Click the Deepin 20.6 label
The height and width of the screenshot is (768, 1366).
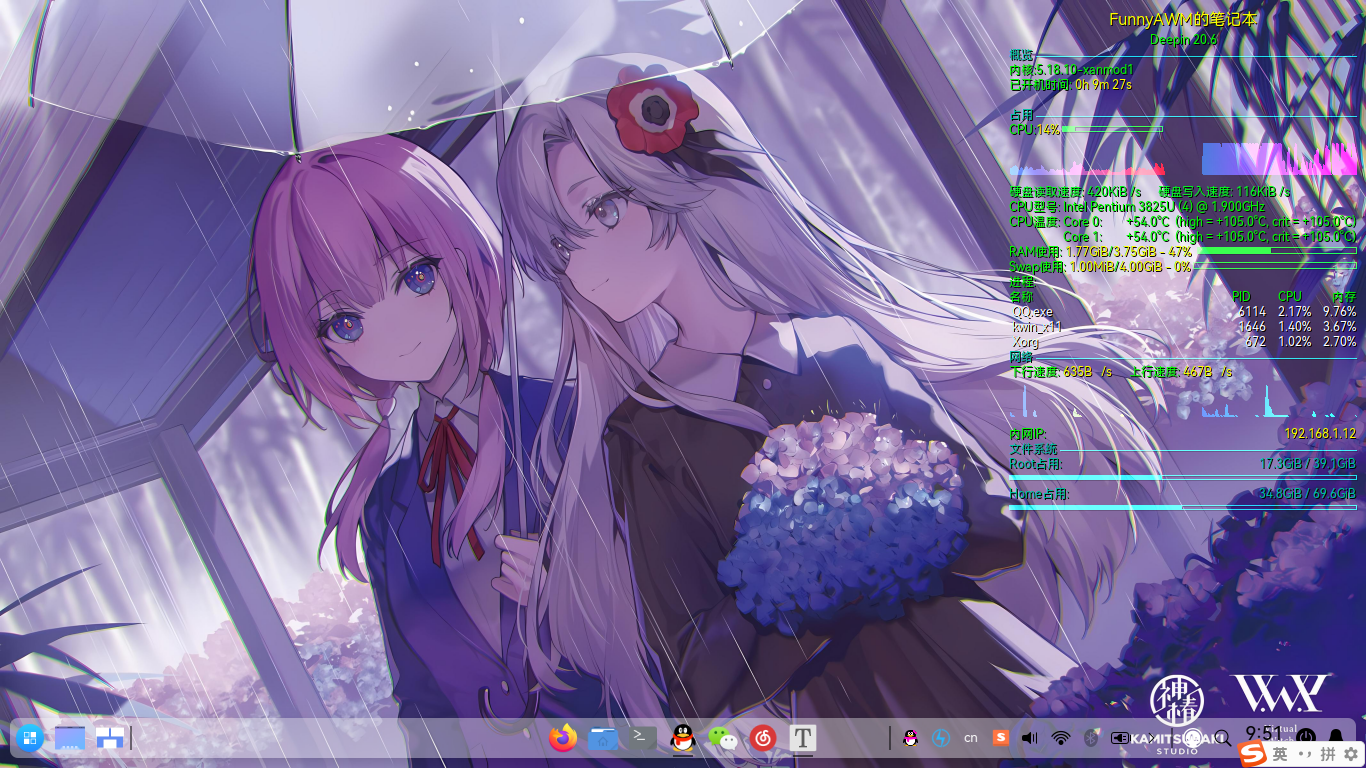pos(1183,39)
